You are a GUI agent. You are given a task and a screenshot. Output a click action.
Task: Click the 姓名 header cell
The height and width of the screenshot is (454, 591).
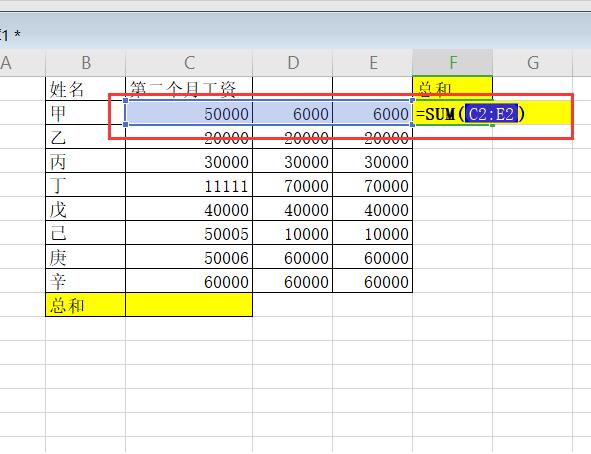tap(86, 89)
